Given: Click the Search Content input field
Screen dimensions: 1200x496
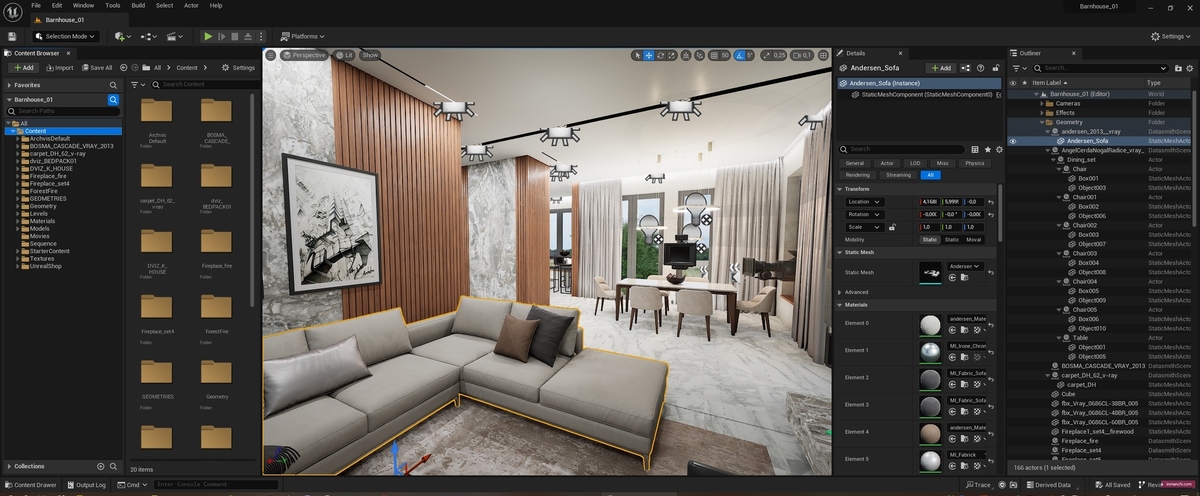Looking at the screenshot, I should (205, 84).
